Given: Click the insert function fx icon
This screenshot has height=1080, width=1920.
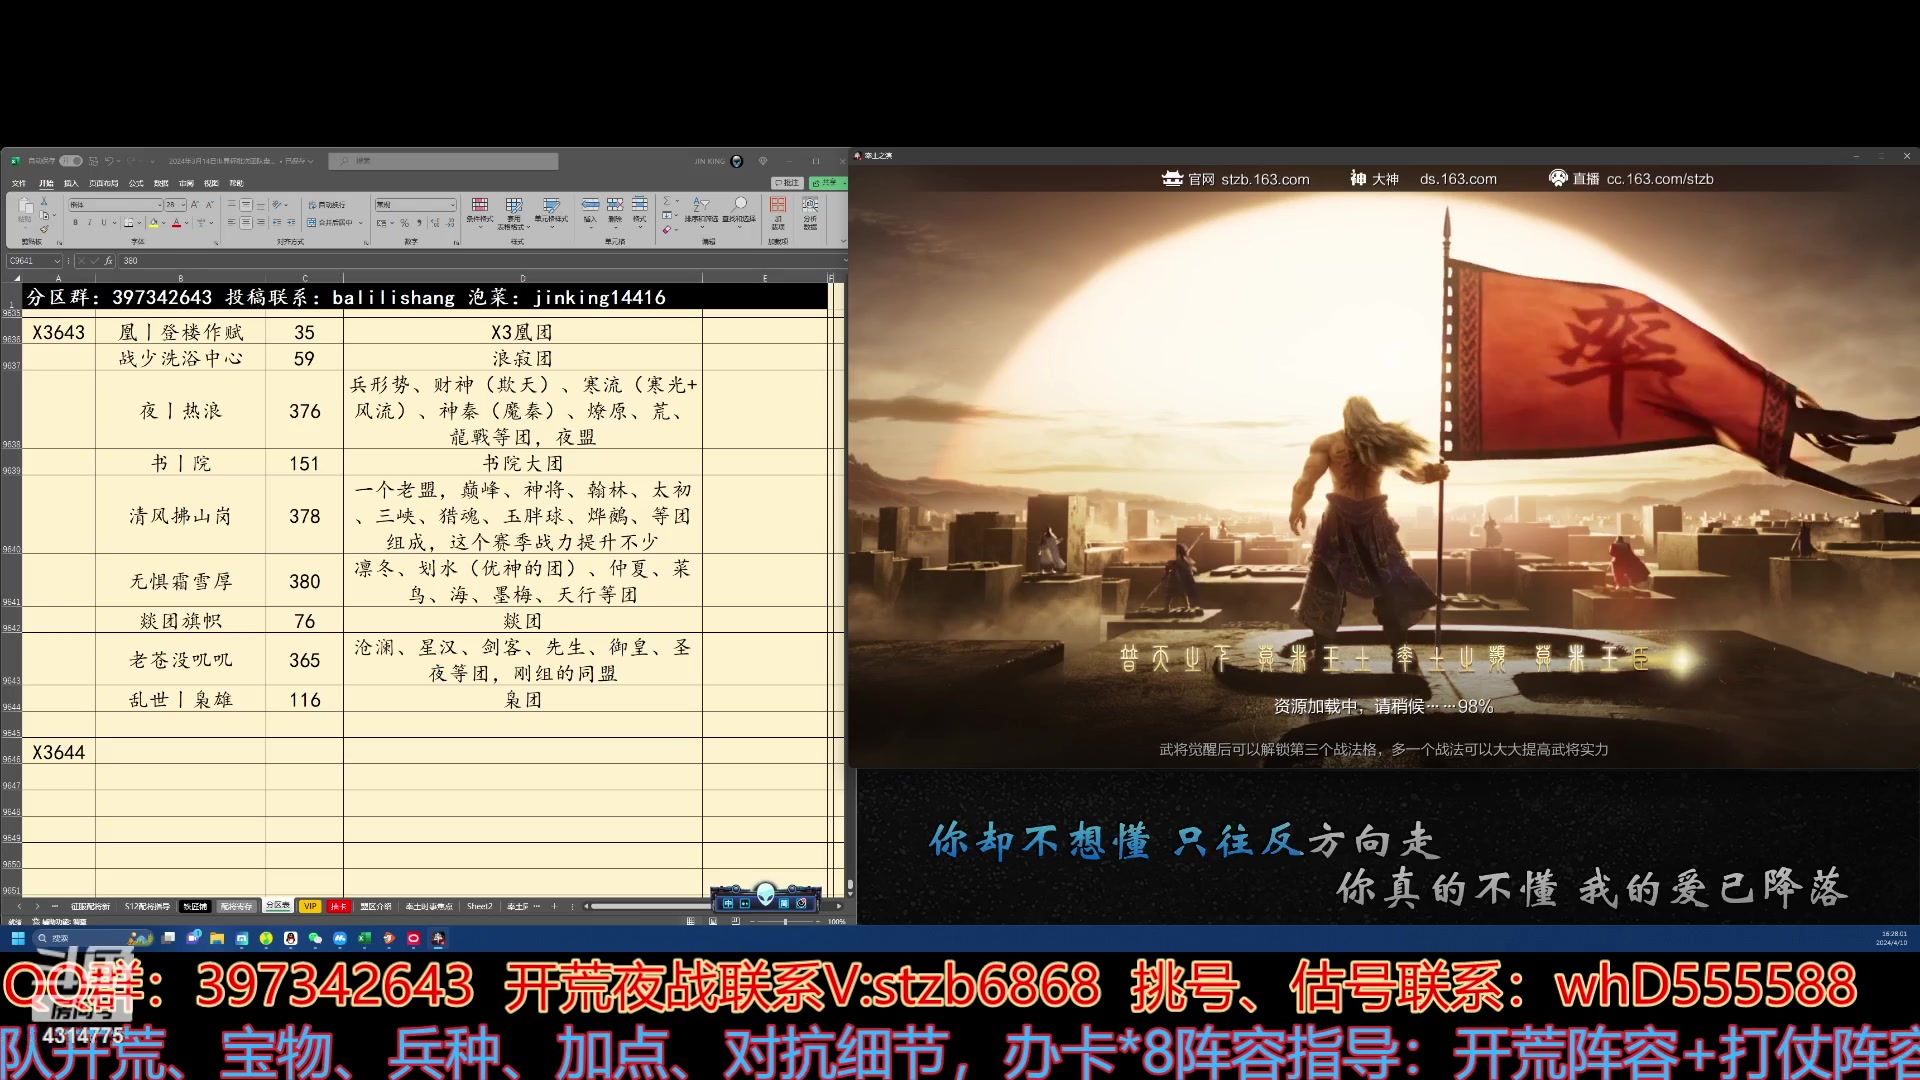Looking at the screenshot, I should point(108,261).
